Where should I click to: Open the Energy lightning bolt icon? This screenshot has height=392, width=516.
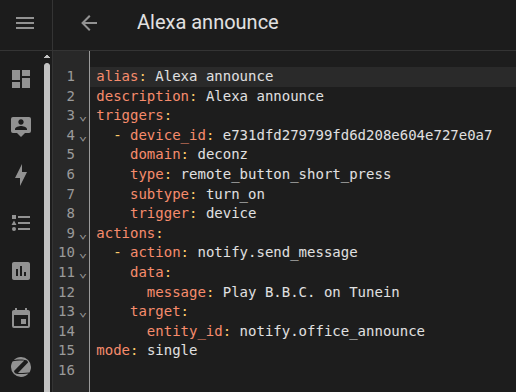[x=21, y=175]
